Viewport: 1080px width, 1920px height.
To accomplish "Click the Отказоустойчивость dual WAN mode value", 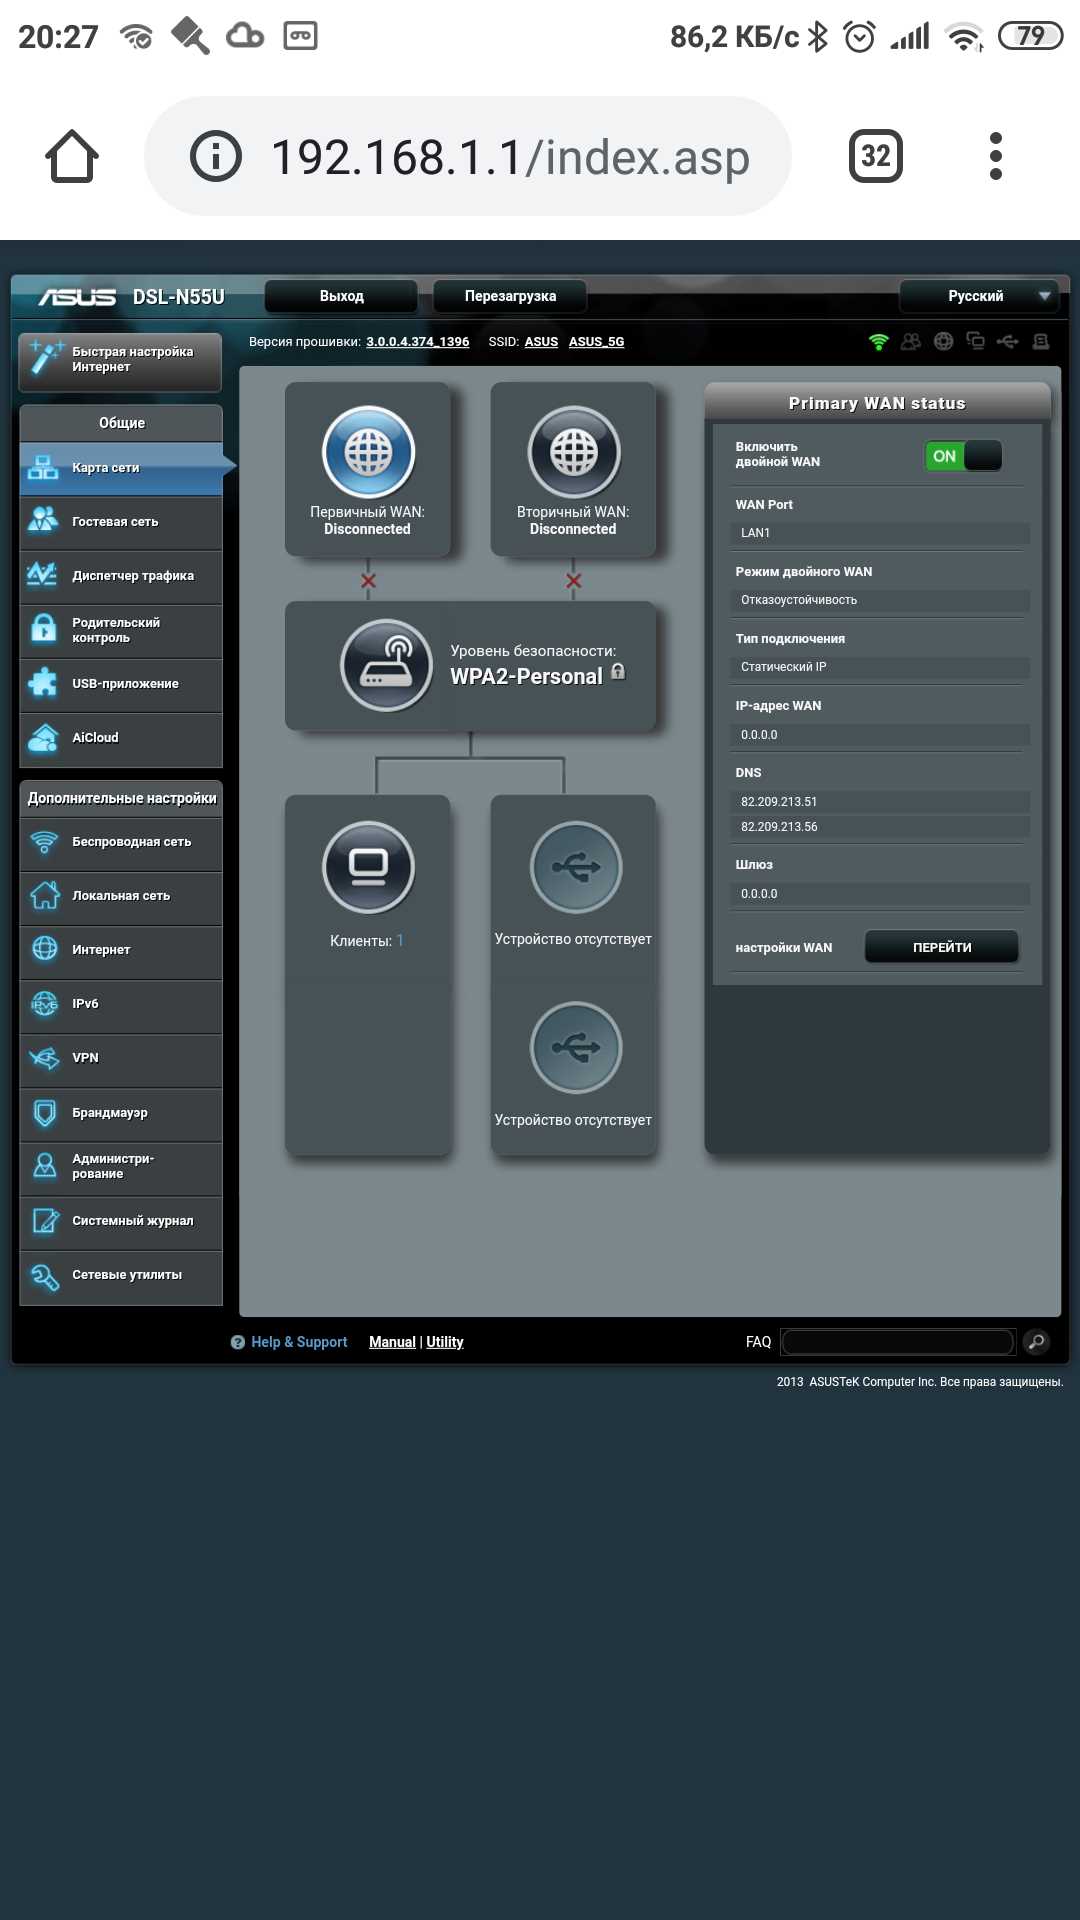I will 880,600.
